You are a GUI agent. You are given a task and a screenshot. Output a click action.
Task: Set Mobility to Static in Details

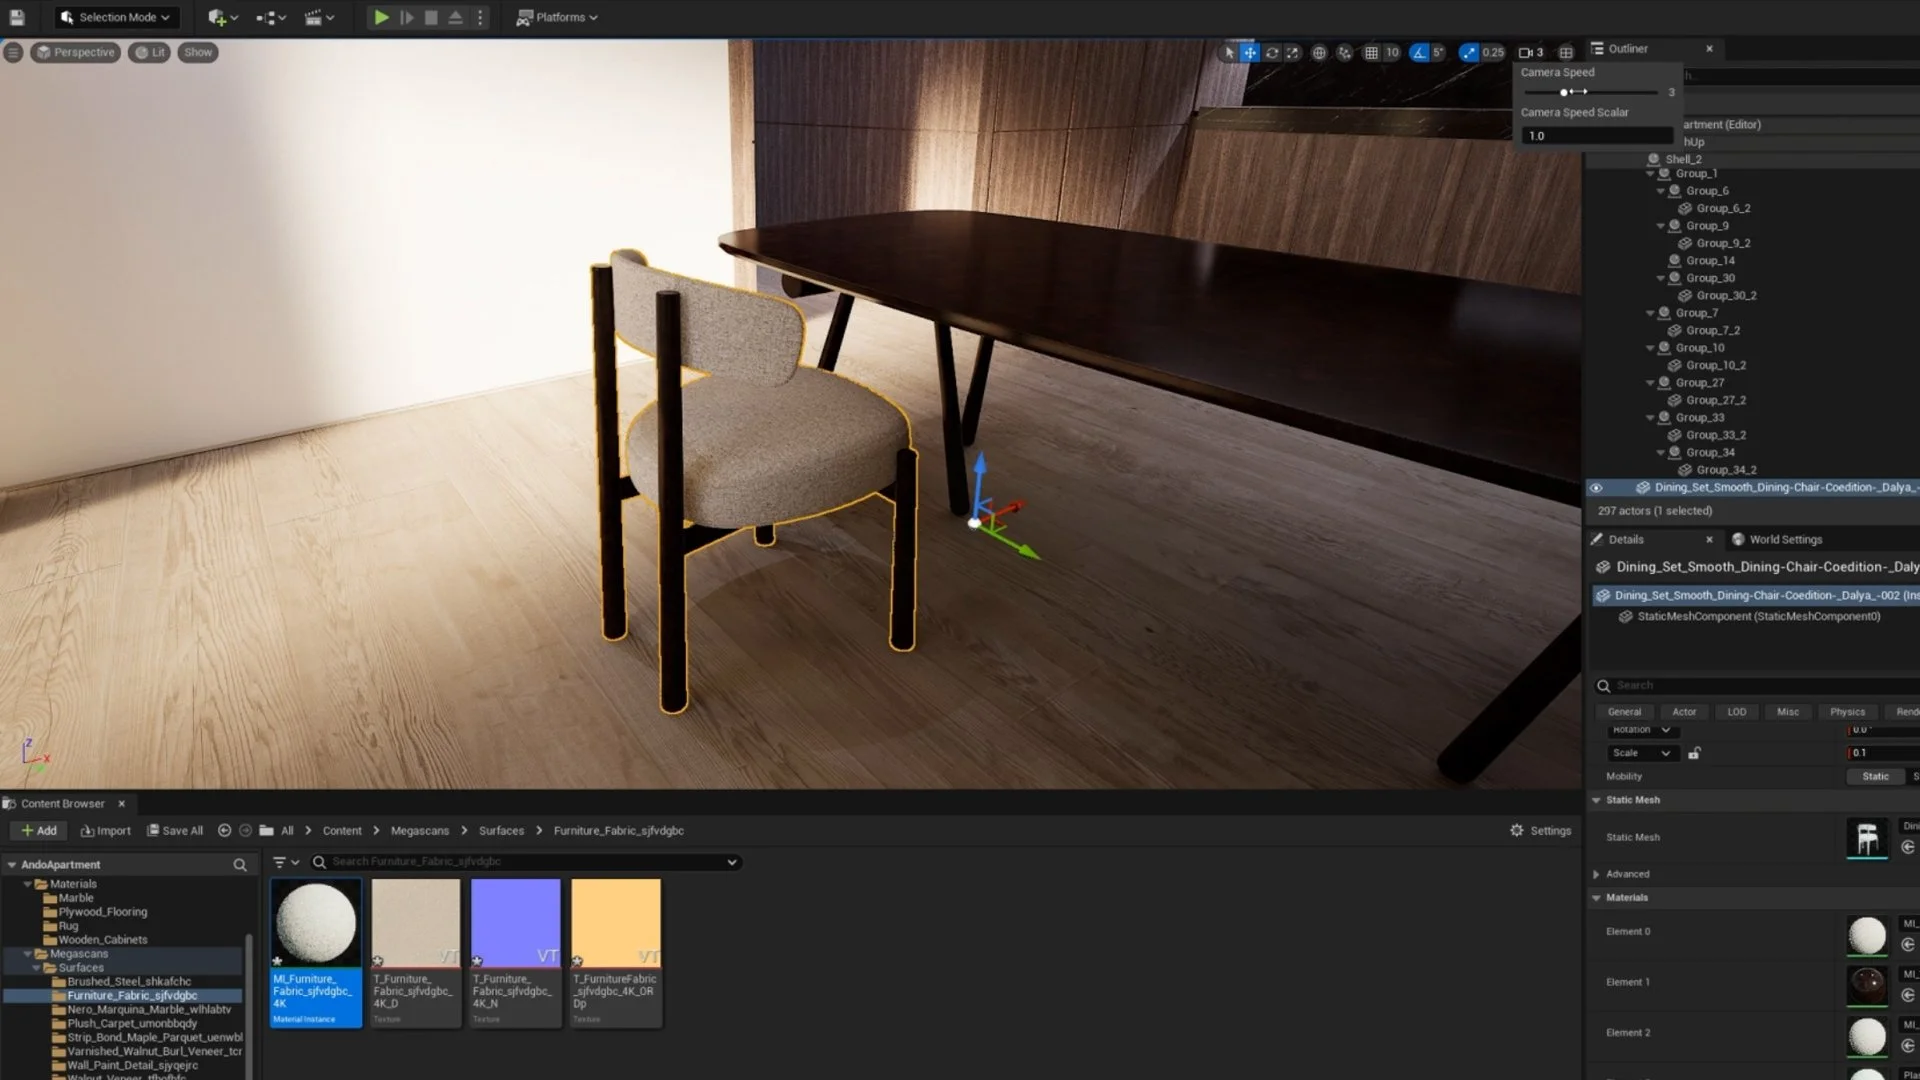pyautogui.click(x=1875, y=776)
